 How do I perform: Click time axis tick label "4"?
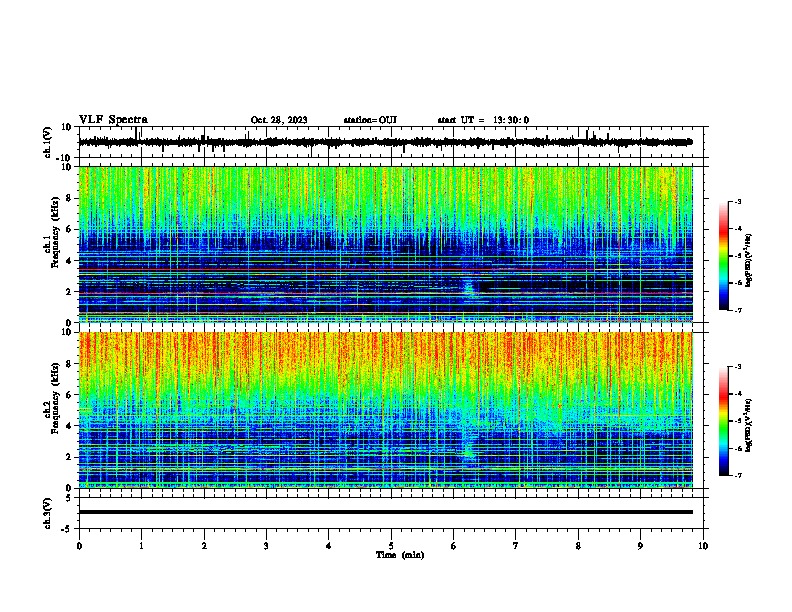(x=329, y=546)
